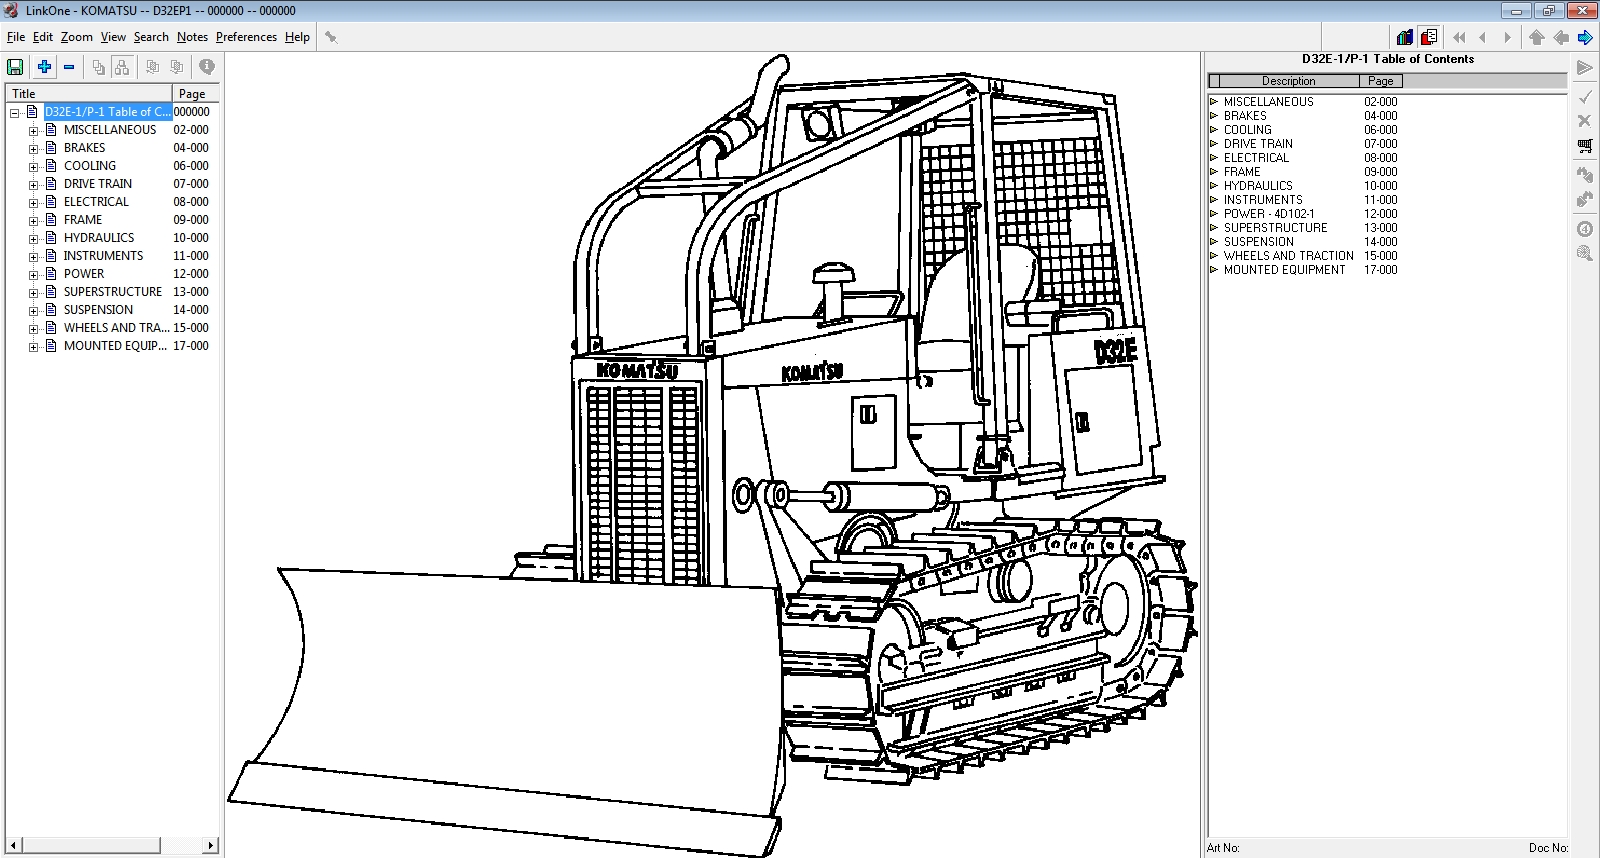Screen dimensions: 1600x858
Task: Click the grey play triangle icon on the right sidebar
Action: 1585,68
